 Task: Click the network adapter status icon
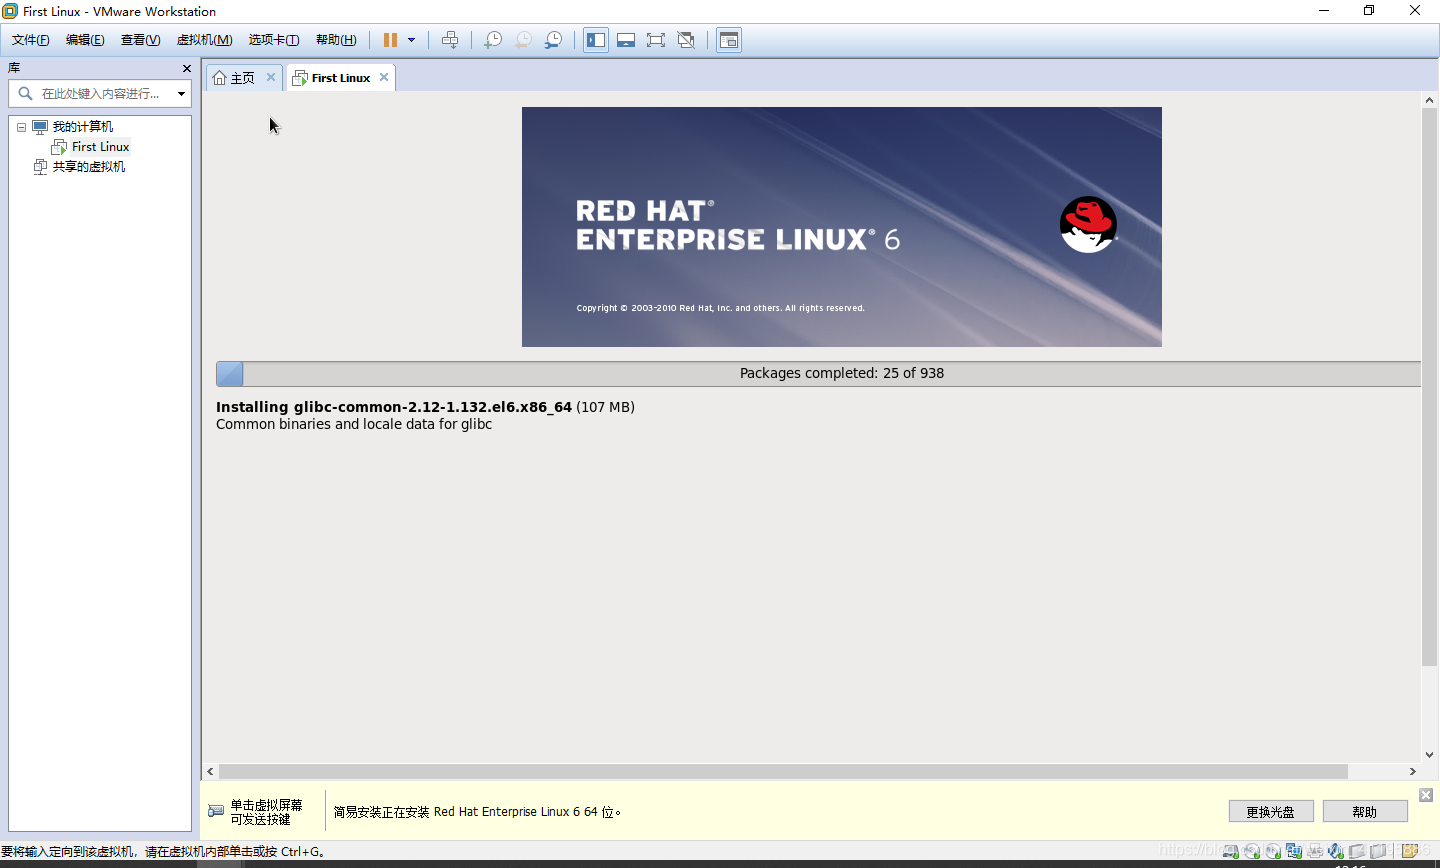(1294, 852)
